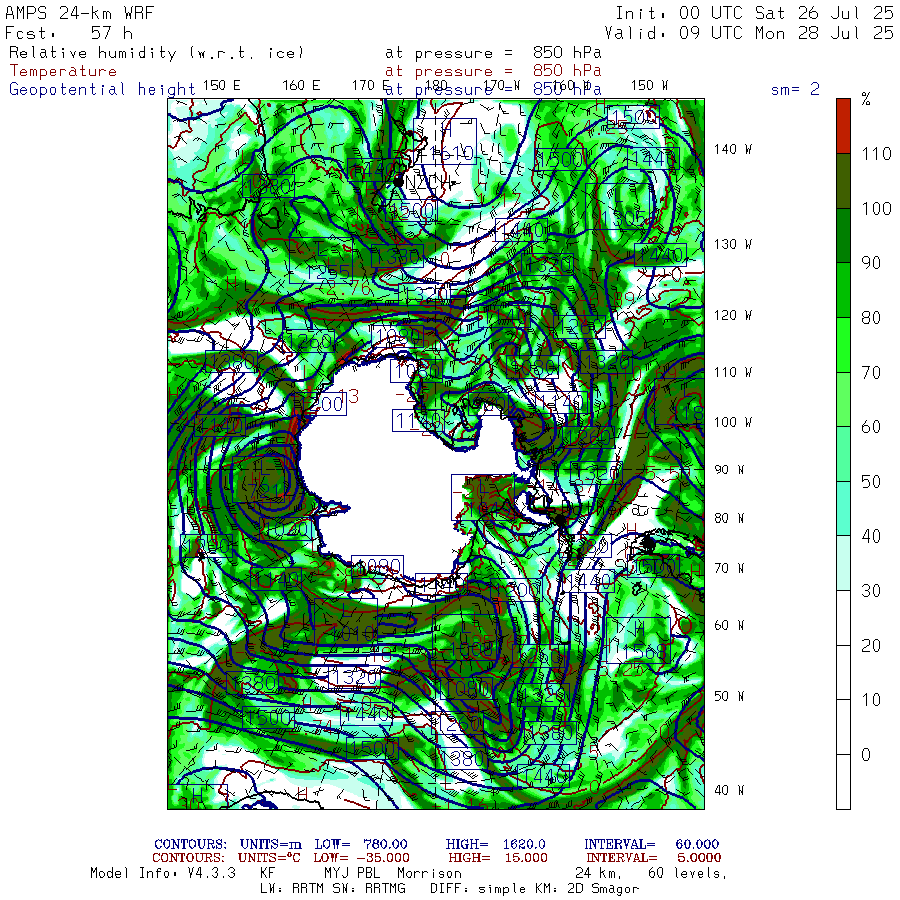Select the 'Relative humidity (w.r.t. ice)' label
900x900 pixels.
157,53
